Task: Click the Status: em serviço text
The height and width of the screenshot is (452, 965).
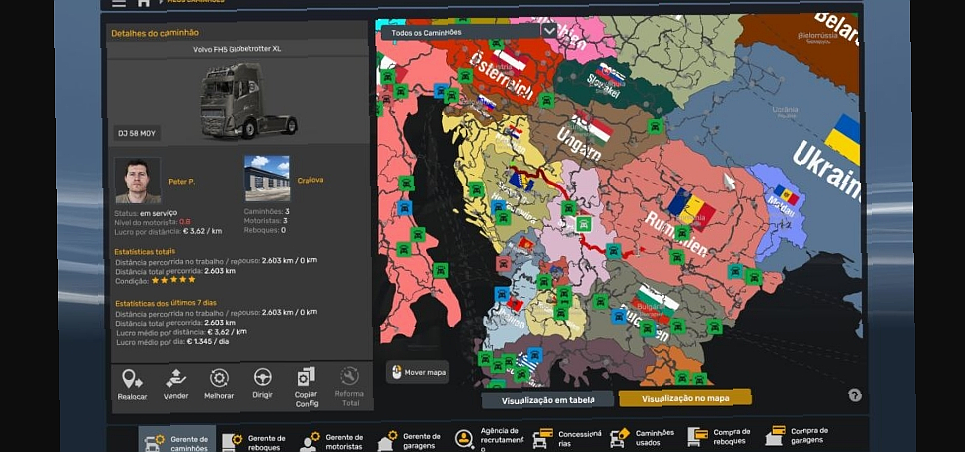Action: pyautogui.click(x=145, y=212)
